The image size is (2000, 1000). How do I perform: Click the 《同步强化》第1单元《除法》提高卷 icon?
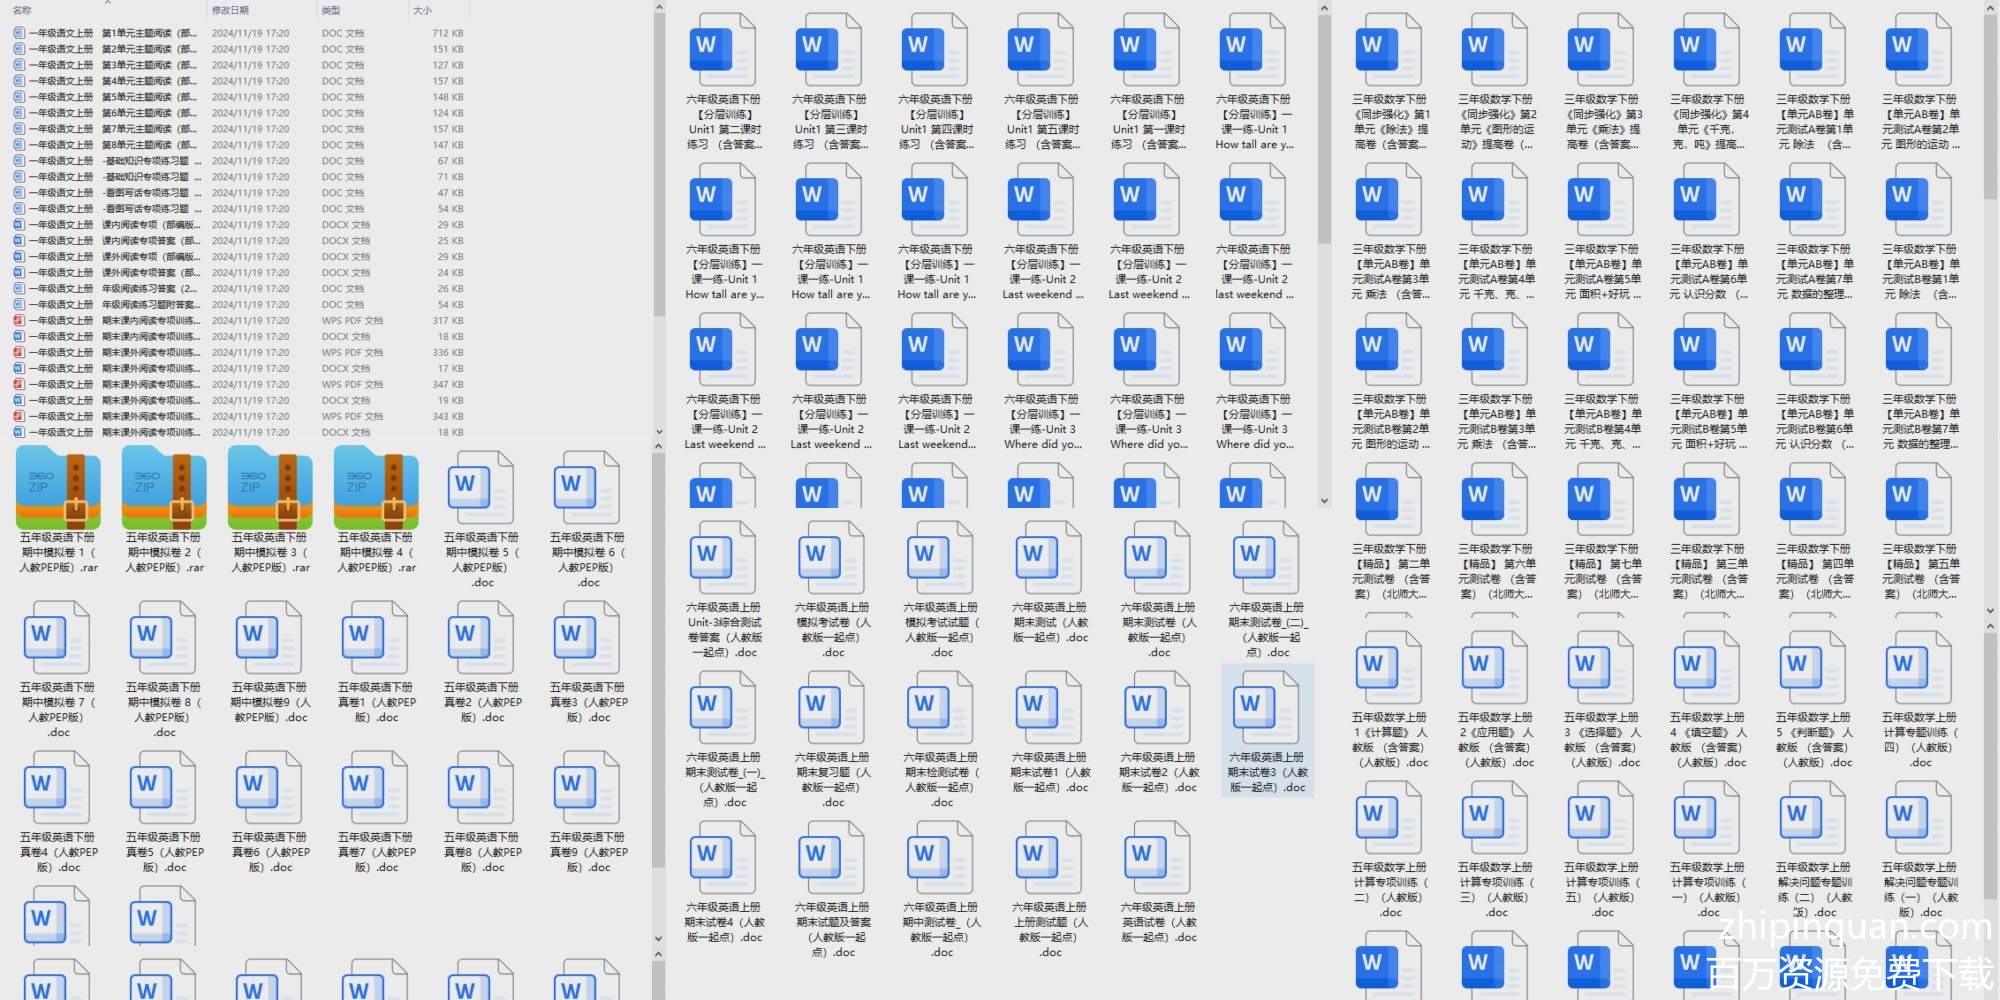[x=1390, y=50]
